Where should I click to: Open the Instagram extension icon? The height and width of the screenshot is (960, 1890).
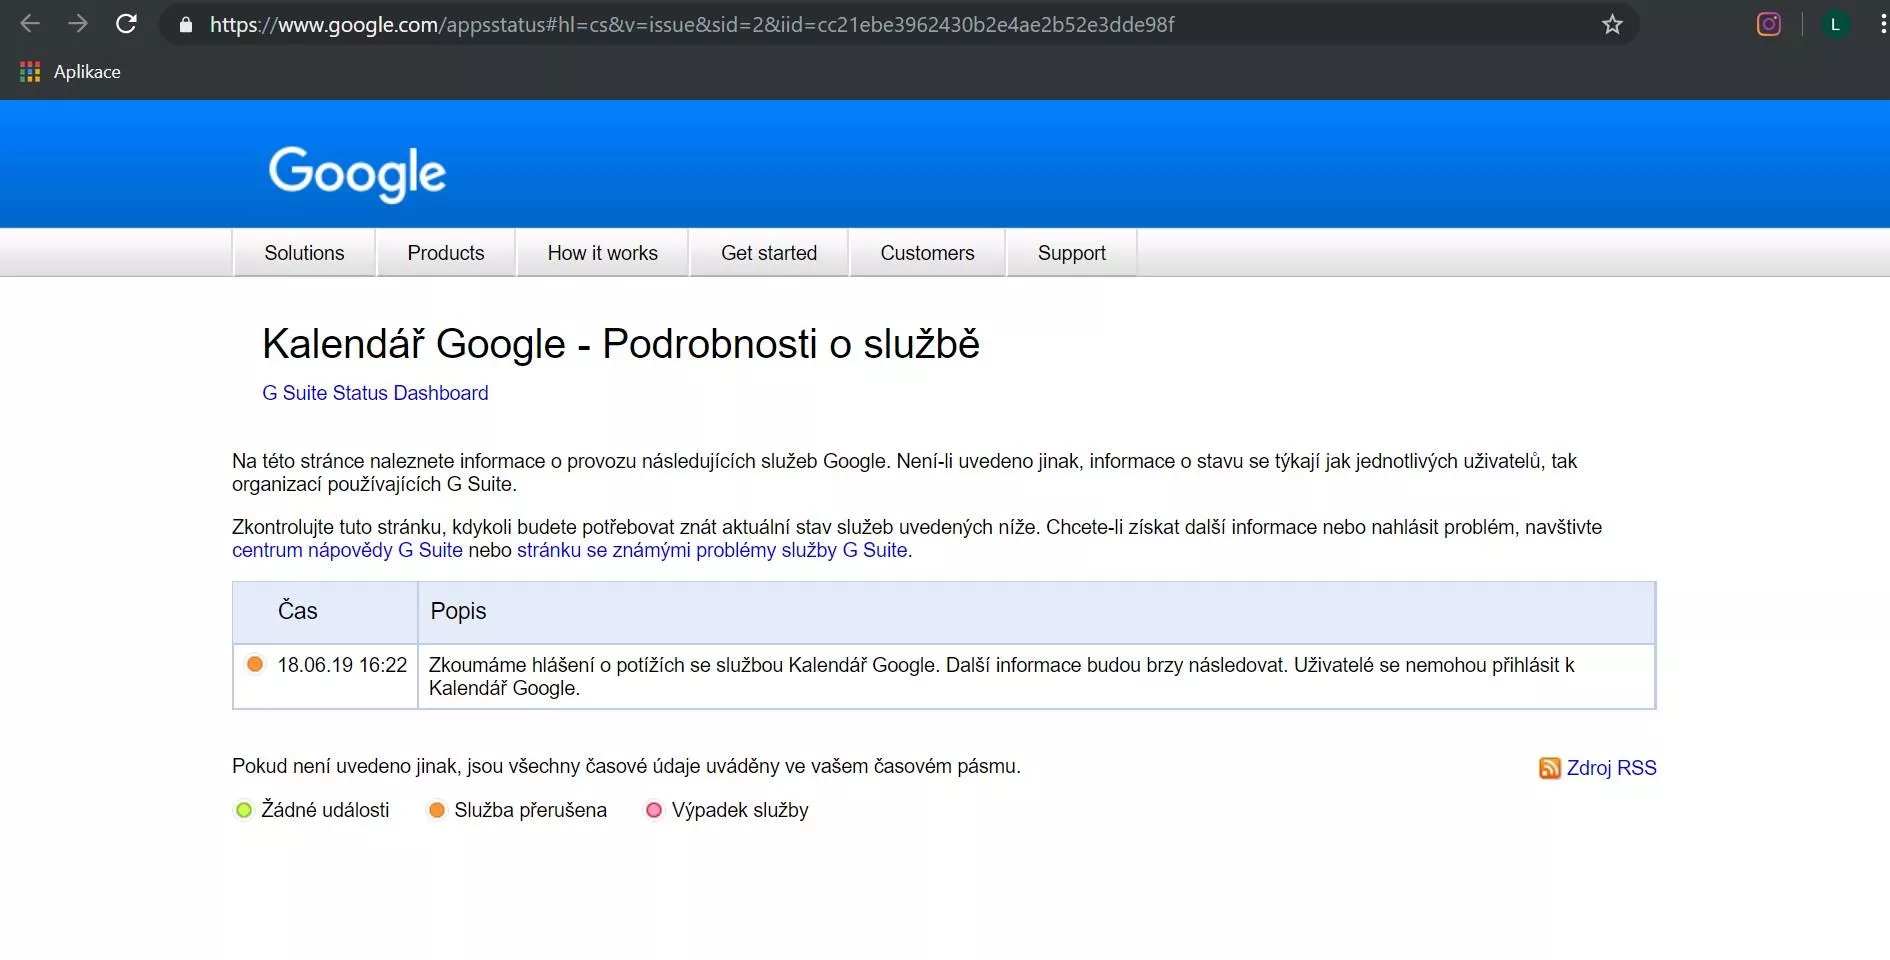(x=1768, y=25)
